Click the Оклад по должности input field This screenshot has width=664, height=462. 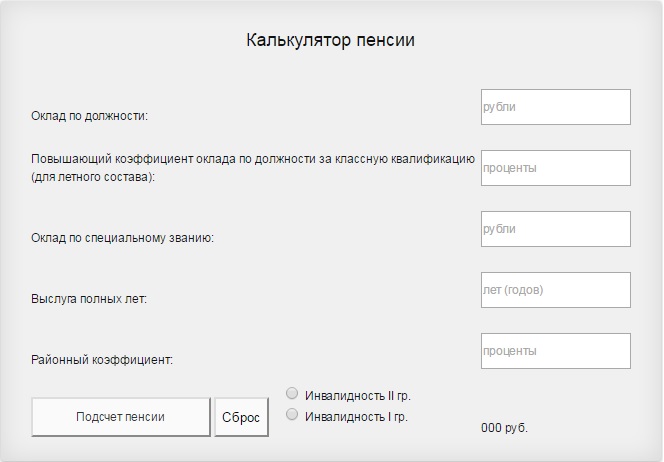pyautogui.click(x=556, y=107)
